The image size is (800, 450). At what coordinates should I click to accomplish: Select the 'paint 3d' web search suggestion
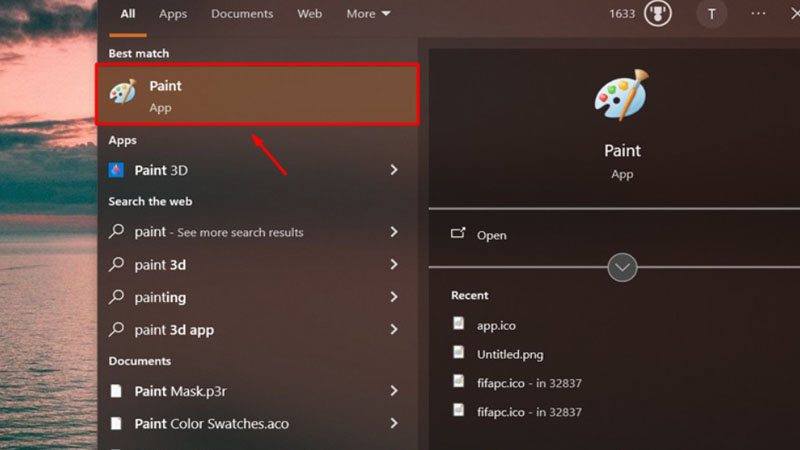coord(160,265)
